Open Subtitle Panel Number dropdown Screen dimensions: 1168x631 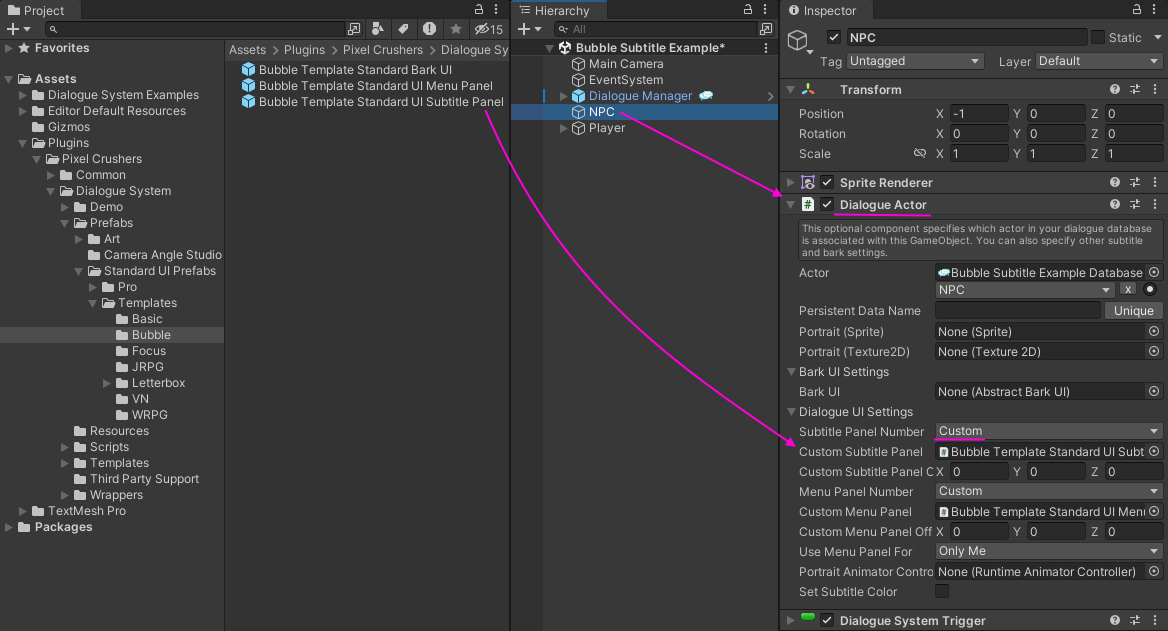pos(1049,431)
